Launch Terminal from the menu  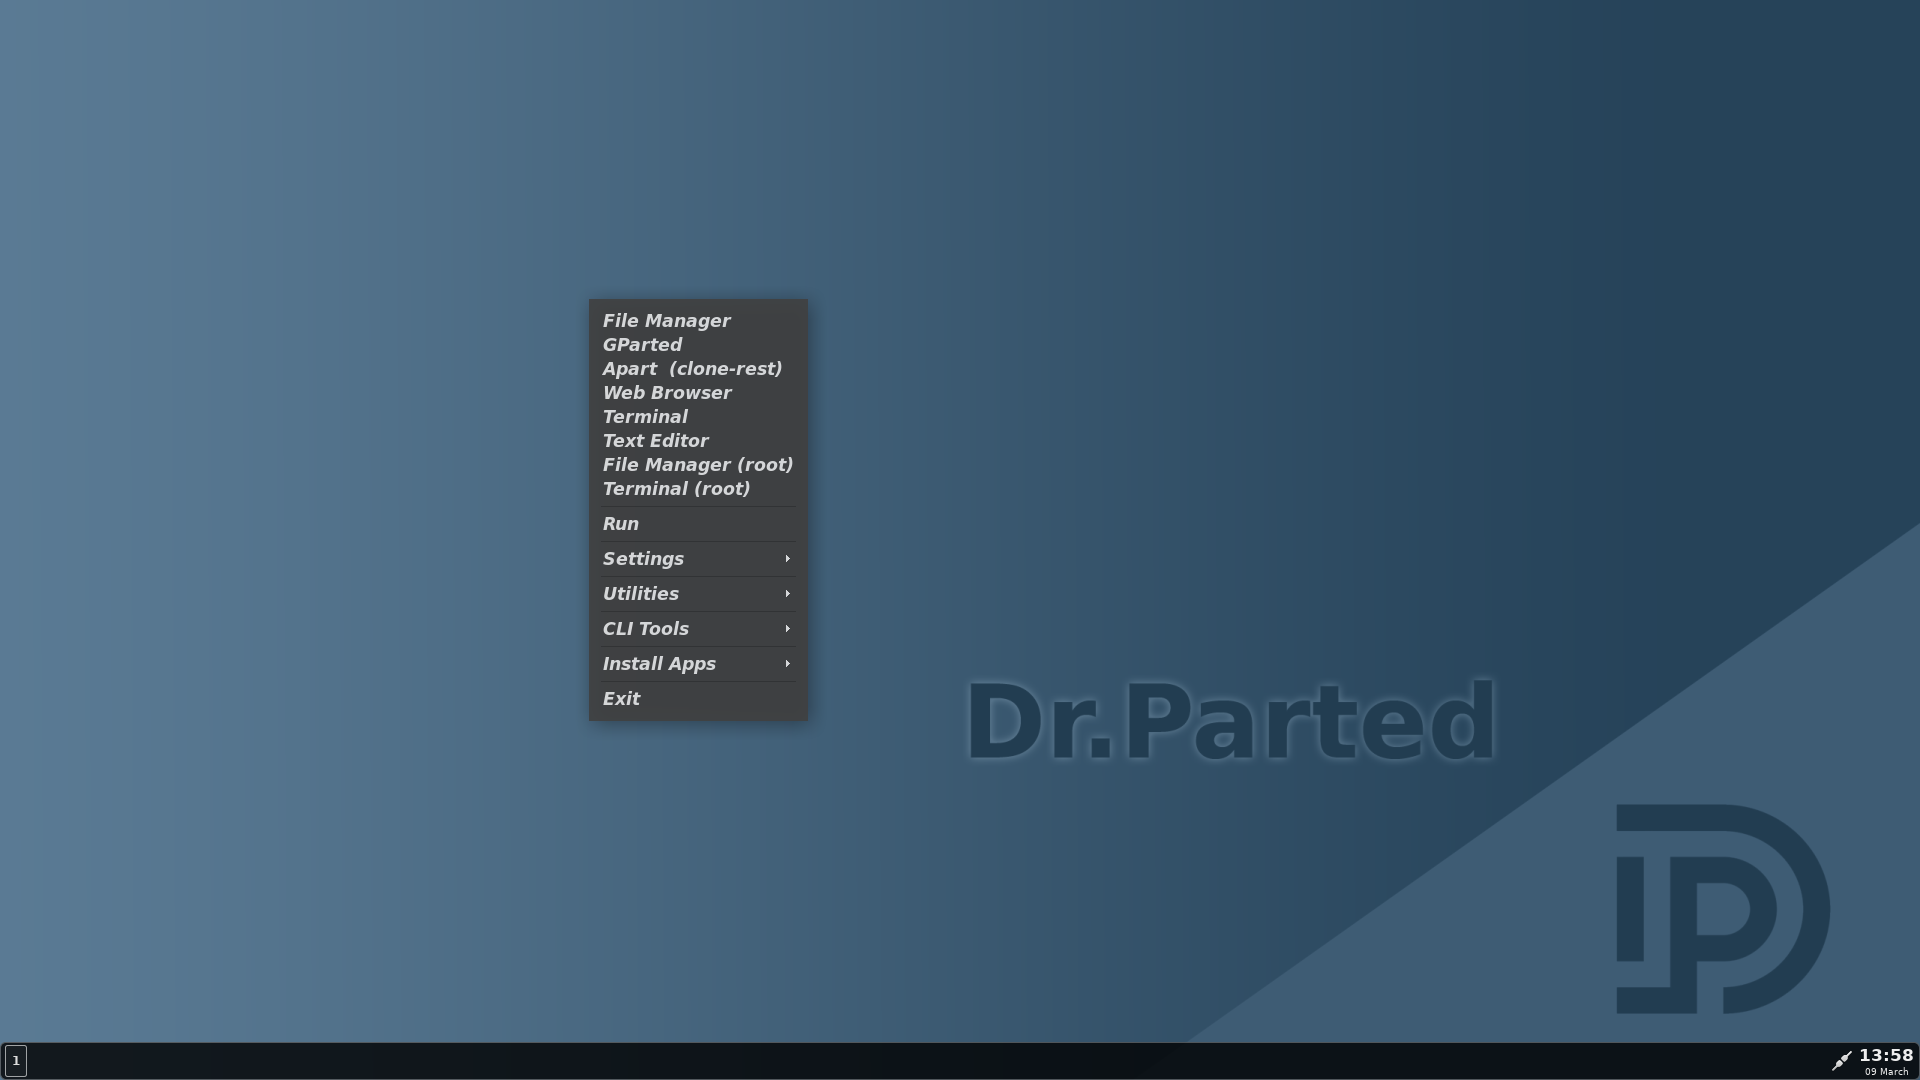point(698,417)
